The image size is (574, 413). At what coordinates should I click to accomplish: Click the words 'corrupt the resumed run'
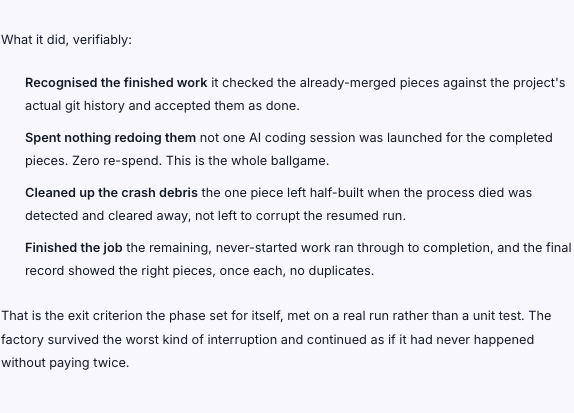pyautogui.click(x=329, y=216)
